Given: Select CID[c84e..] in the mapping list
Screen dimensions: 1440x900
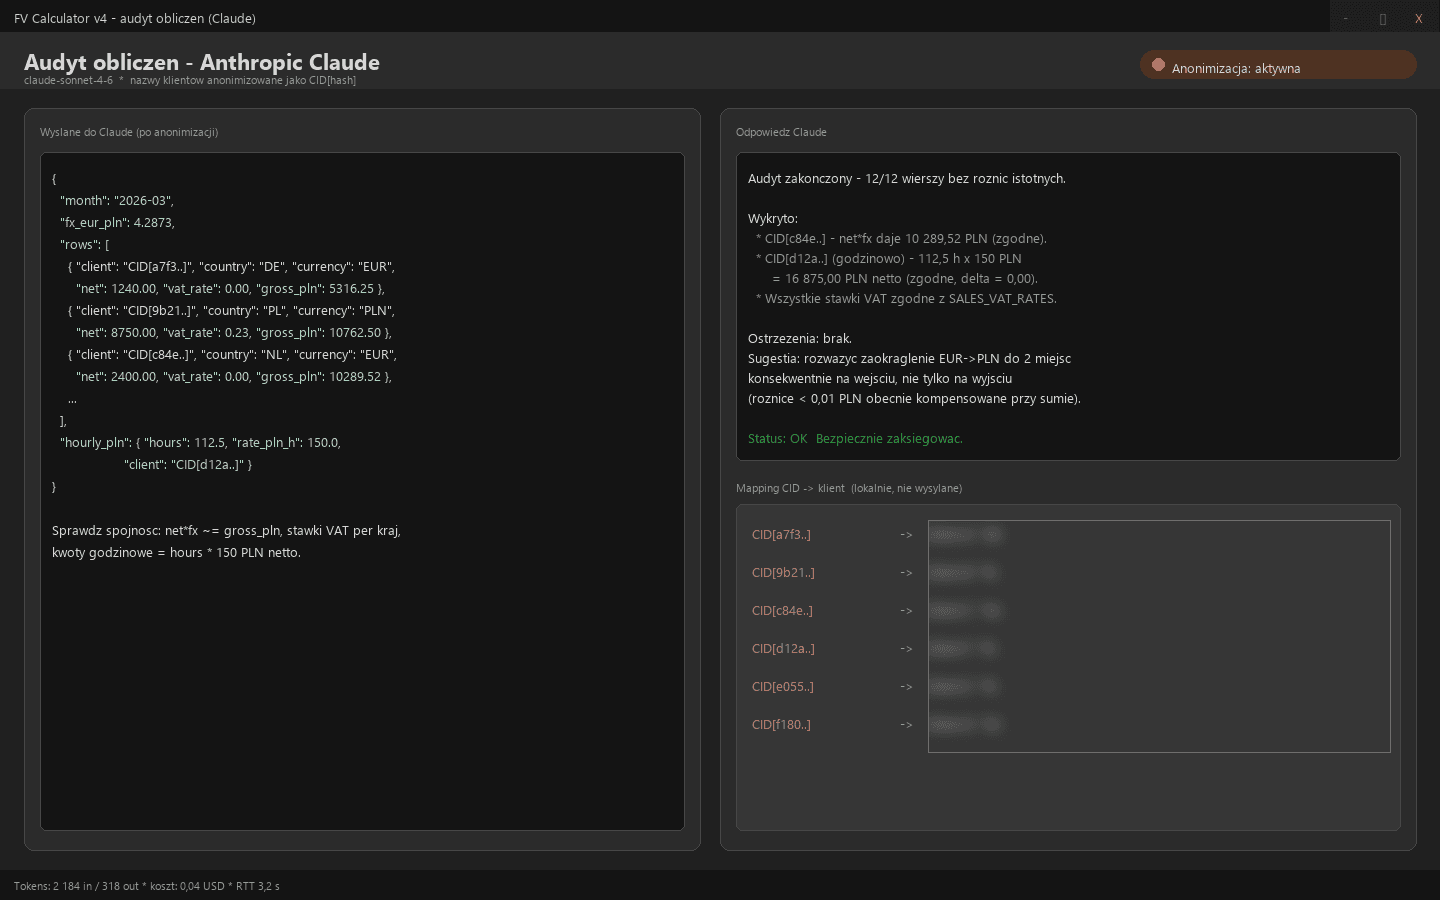Looking at the screenshot, I should click(782, 611).
